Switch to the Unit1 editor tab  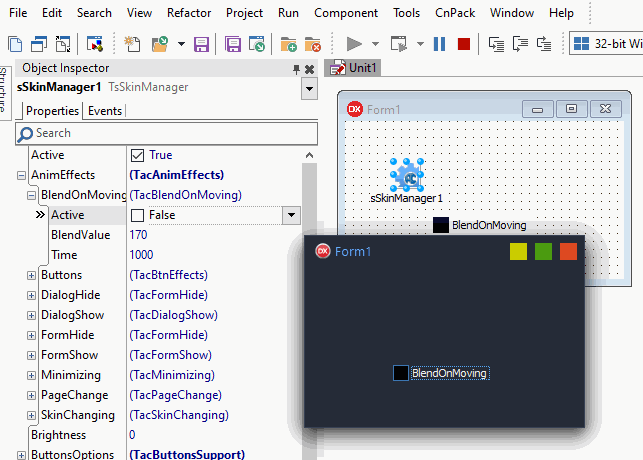click(x=353, y=68)
